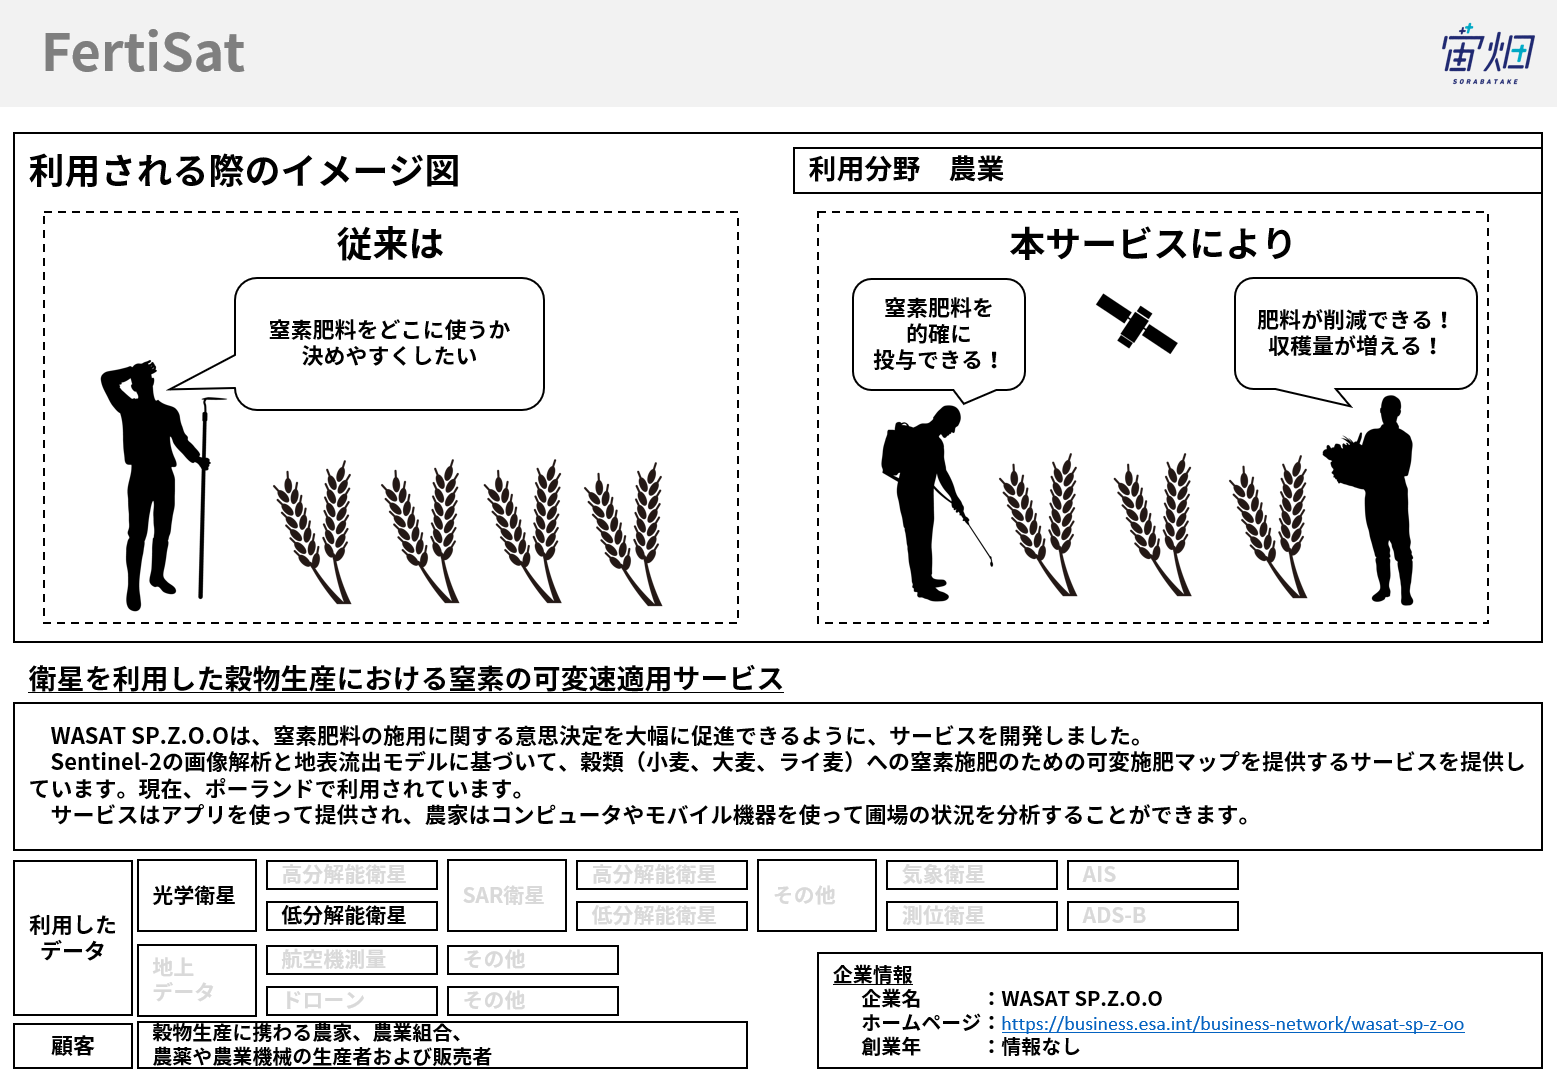Select the greyed-out AIS box
Image resolution: width=1557 pixels, height=1080 pixels.
tap(1153, 875)
